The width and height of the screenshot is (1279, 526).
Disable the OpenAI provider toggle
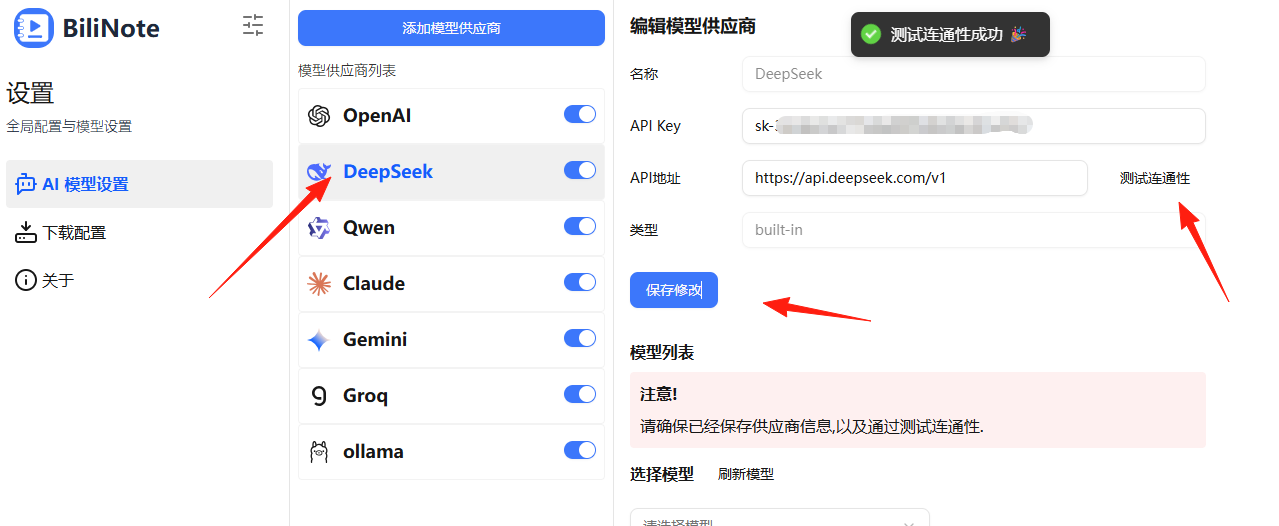(x=580, y=115)
